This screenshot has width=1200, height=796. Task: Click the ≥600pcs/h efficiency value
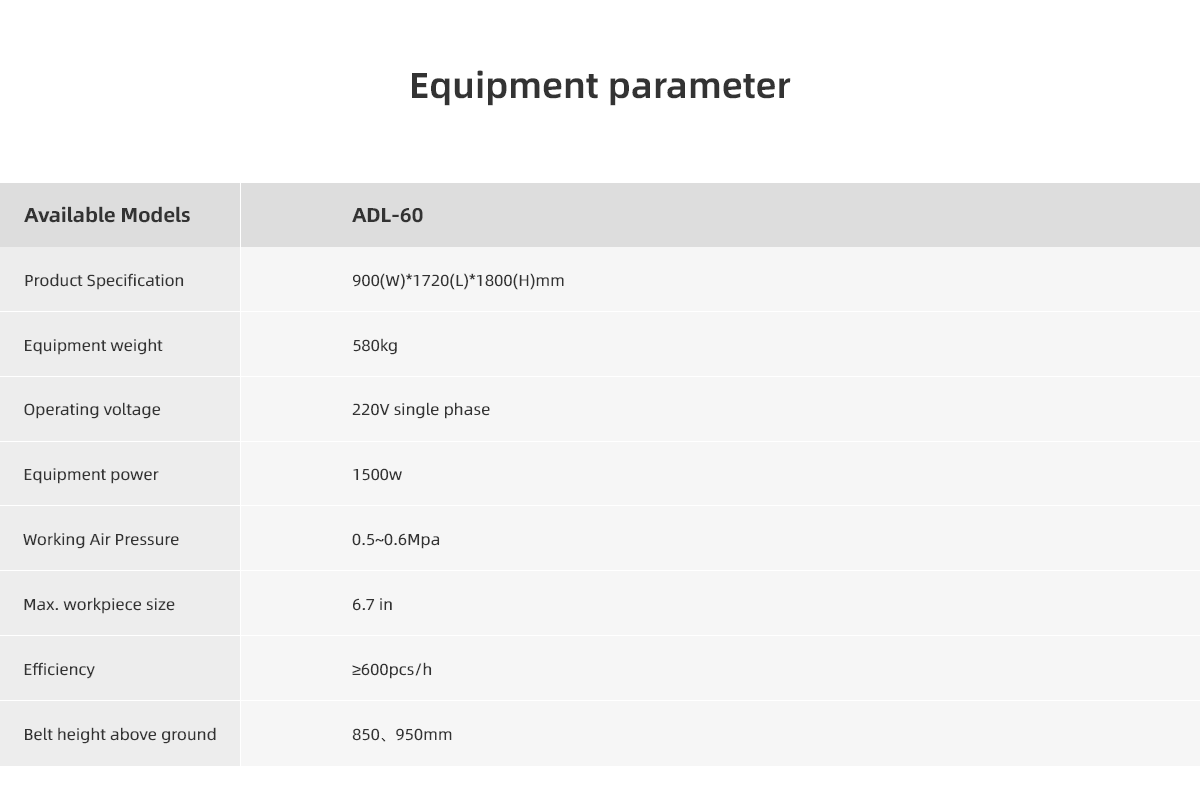point(392,669)
